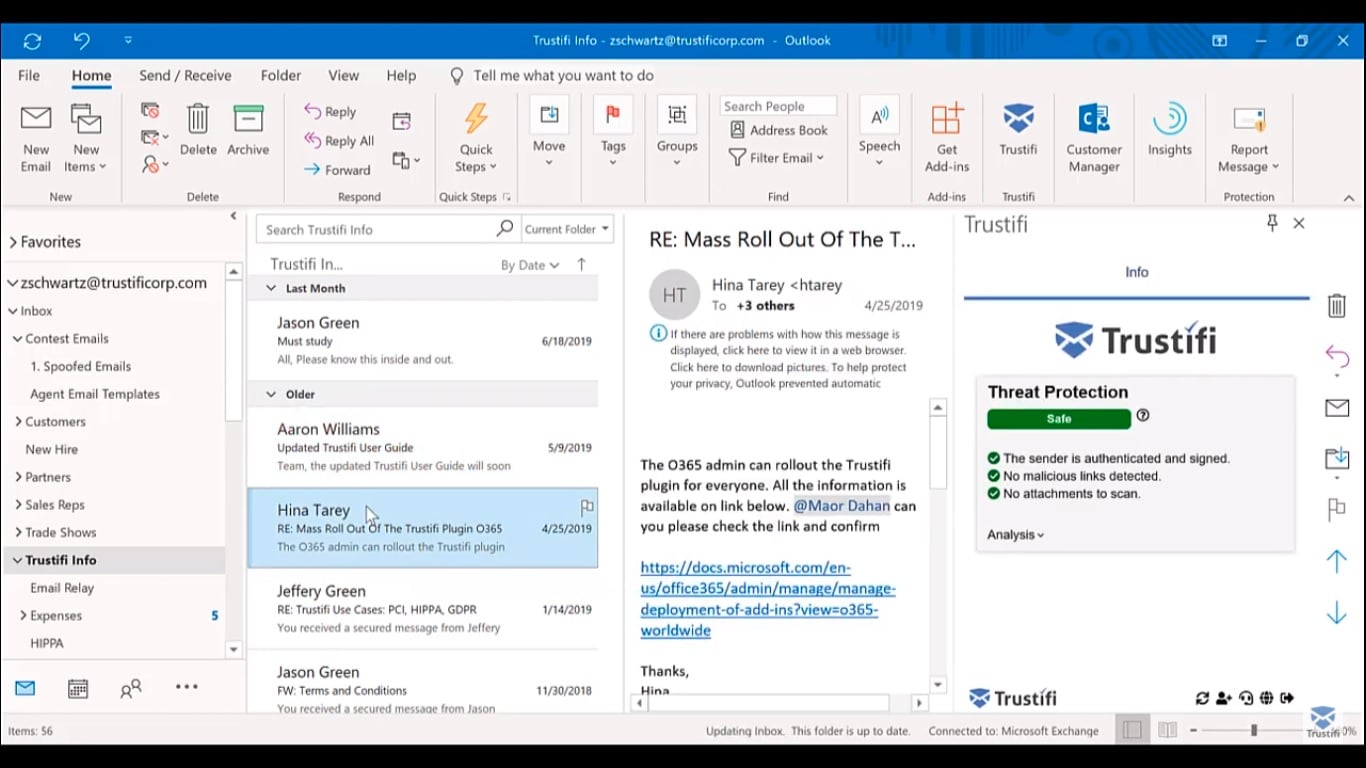
Task: Open the Current Folder scope dropdown
Action: (x=567, y=229)
